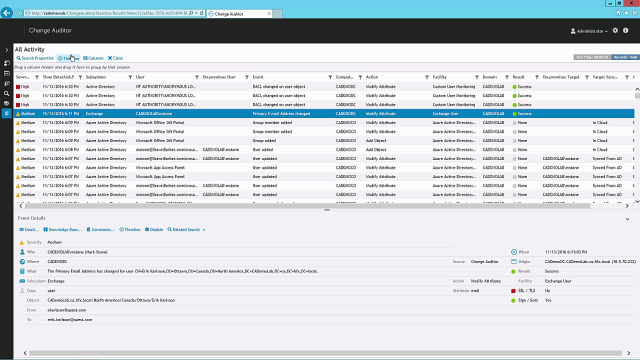
Task: Open the Facility column filter
Action: (x=476, y=77)
